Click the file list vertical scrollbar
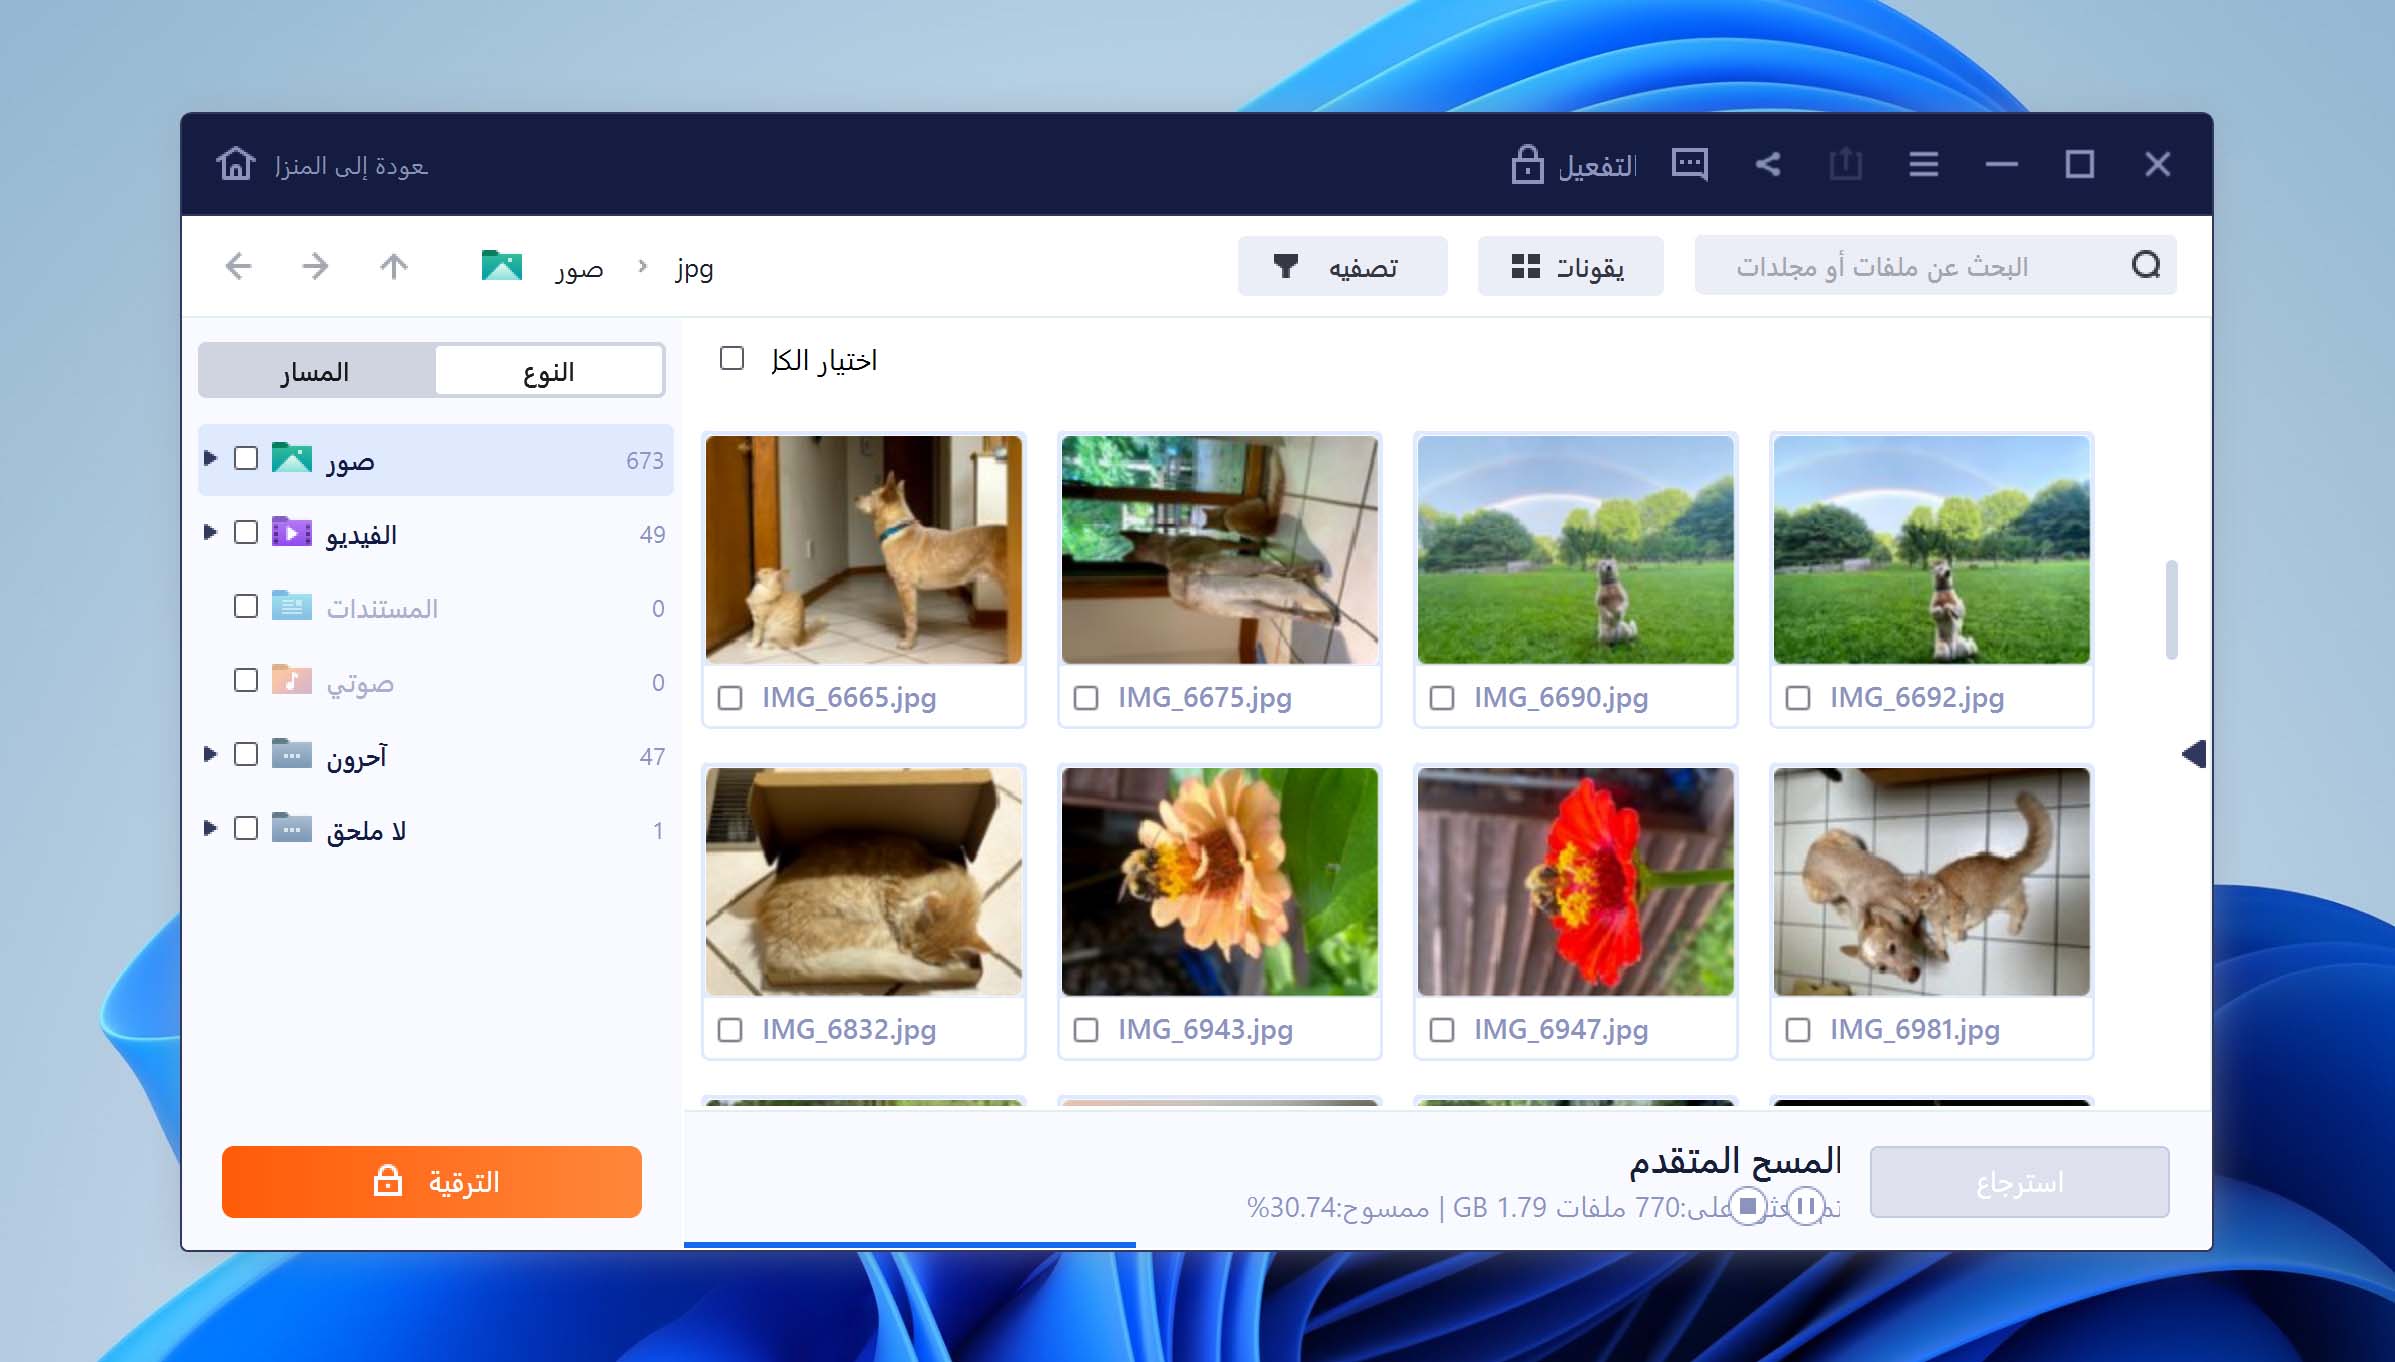Screen dimensions: 2395x1362 point(2171,610)
